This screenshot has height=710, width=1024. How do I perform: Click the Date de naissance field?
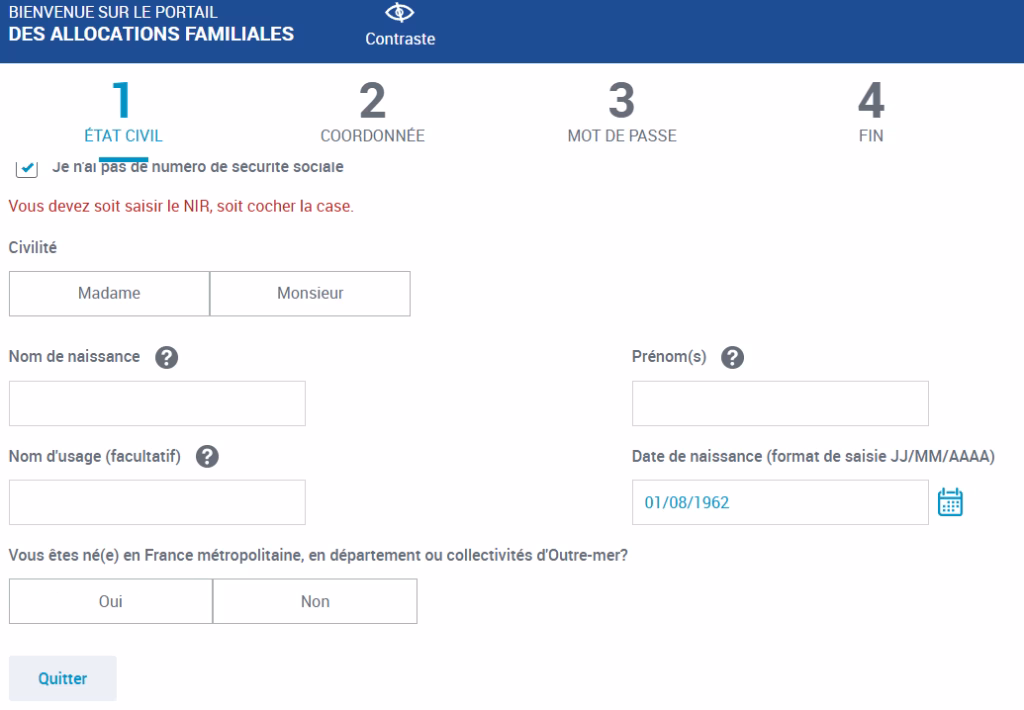click(x=780, y=502)
